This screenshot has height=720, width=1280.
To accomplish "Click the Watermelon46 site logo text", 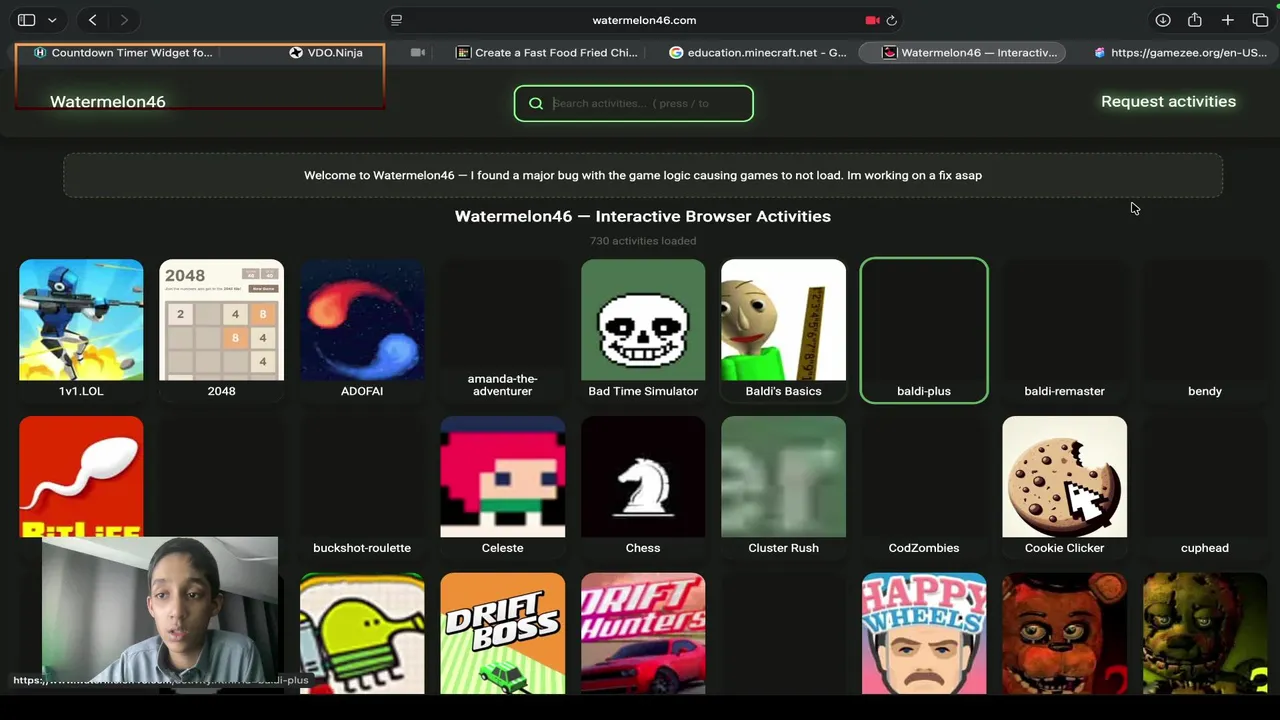I will (x=108, y=102).
